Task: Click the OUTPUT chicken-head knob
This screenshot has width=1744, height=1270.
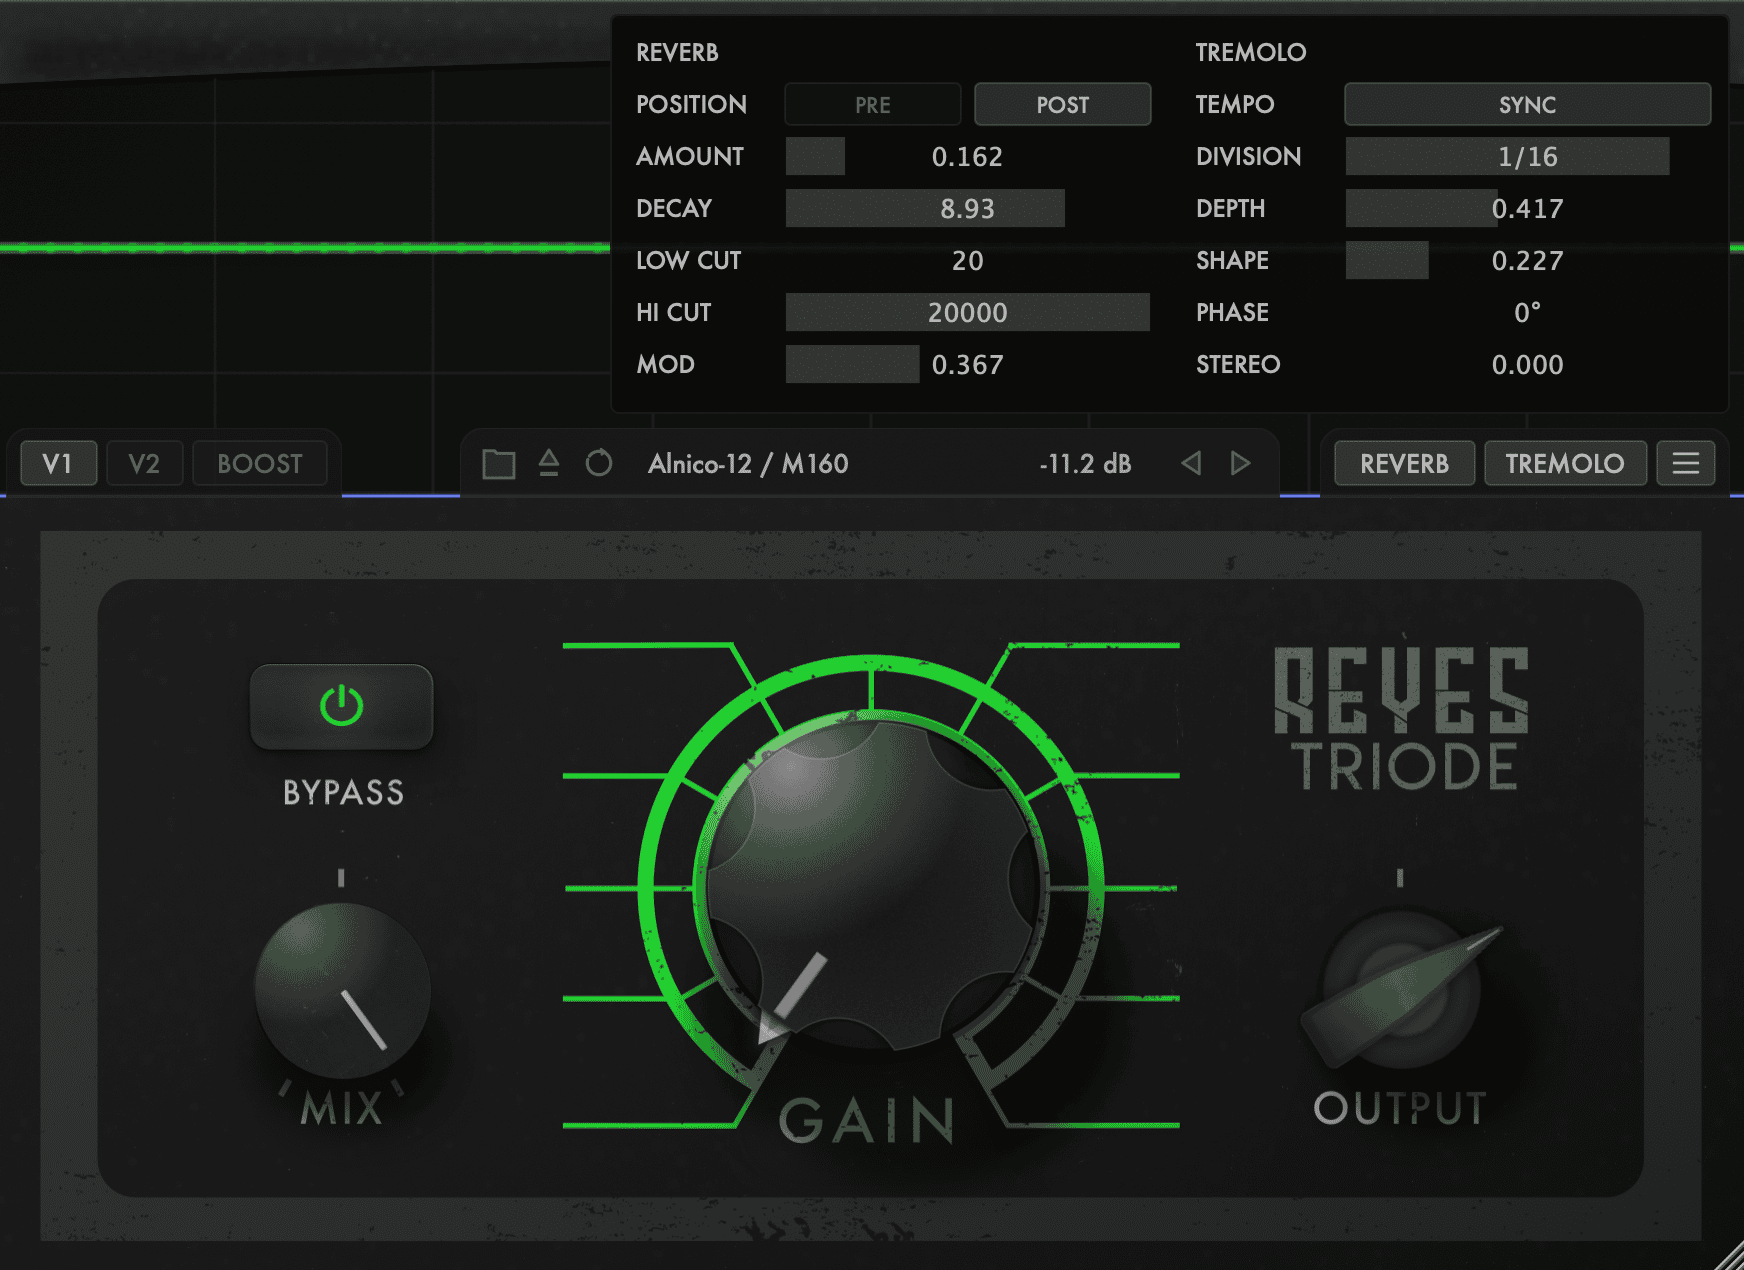Action: click(x=1401, y=992)
